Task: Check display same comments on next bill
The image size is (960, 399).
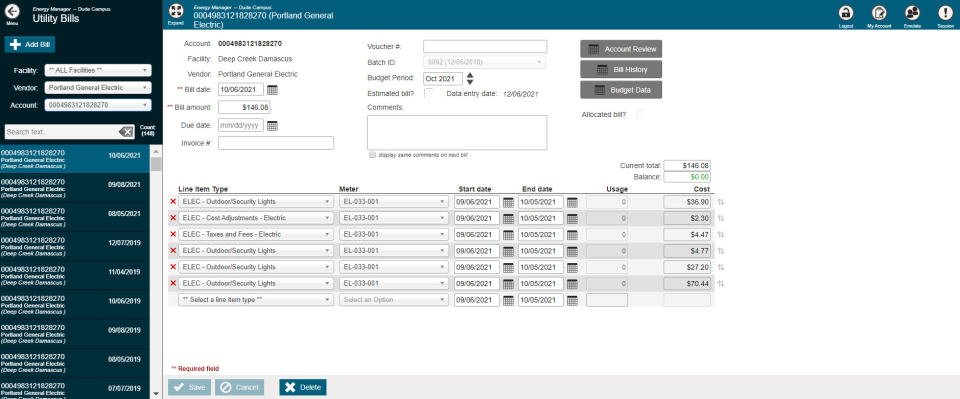Action: click(x=372, y=155)
